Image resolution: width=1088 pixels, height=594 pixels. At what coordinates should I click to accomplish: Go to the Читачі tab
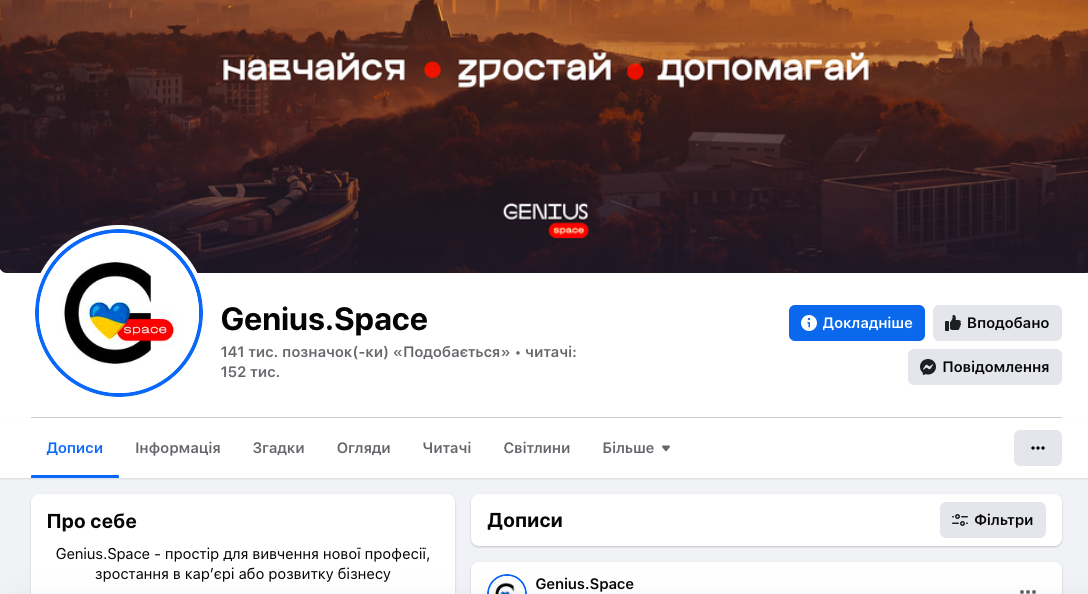click(x=447, y=448)
